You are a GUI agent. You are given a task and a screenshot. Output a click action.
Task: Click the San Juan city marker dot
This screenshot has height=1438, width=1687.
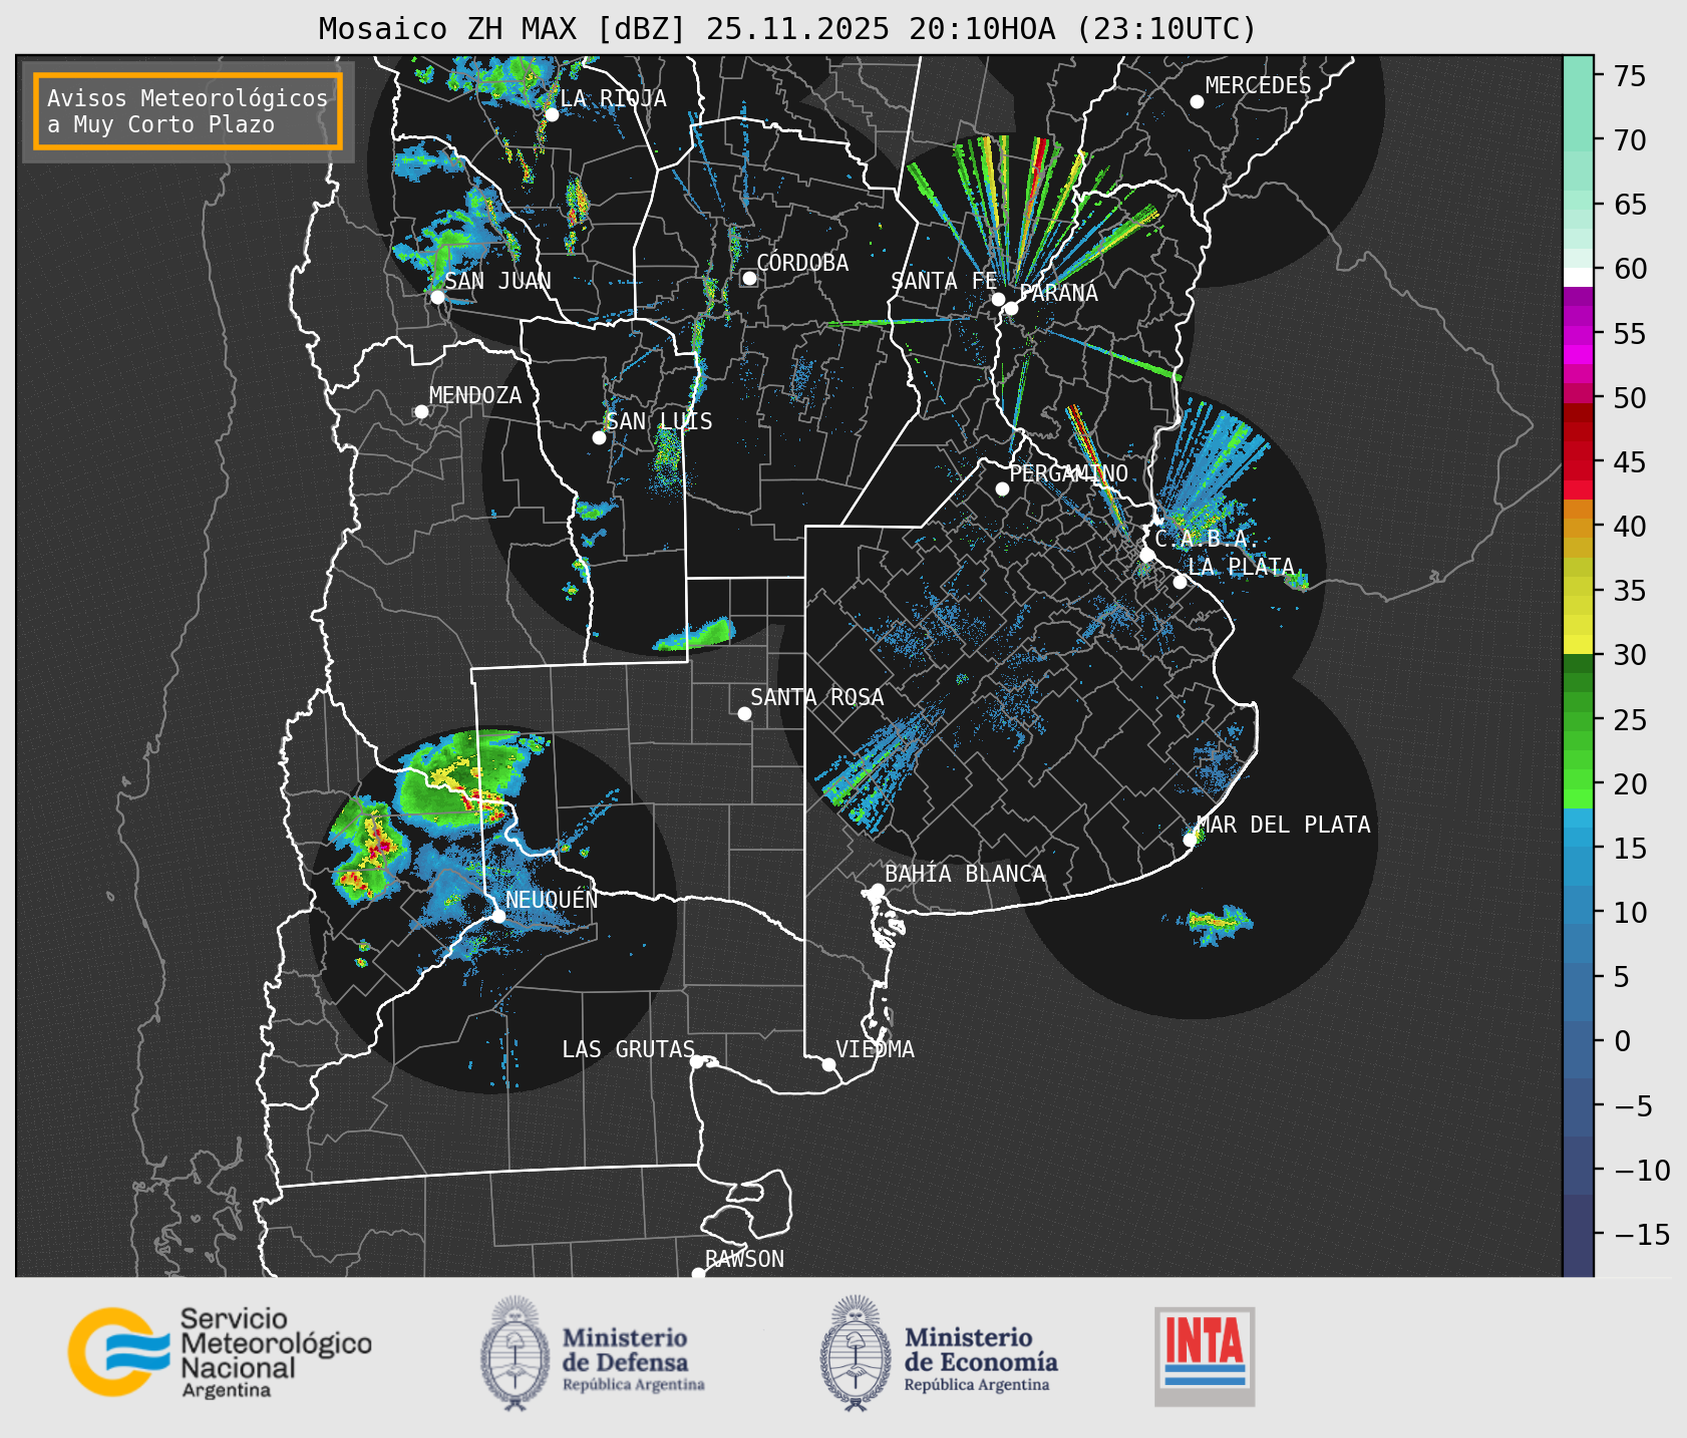(437, 297)
